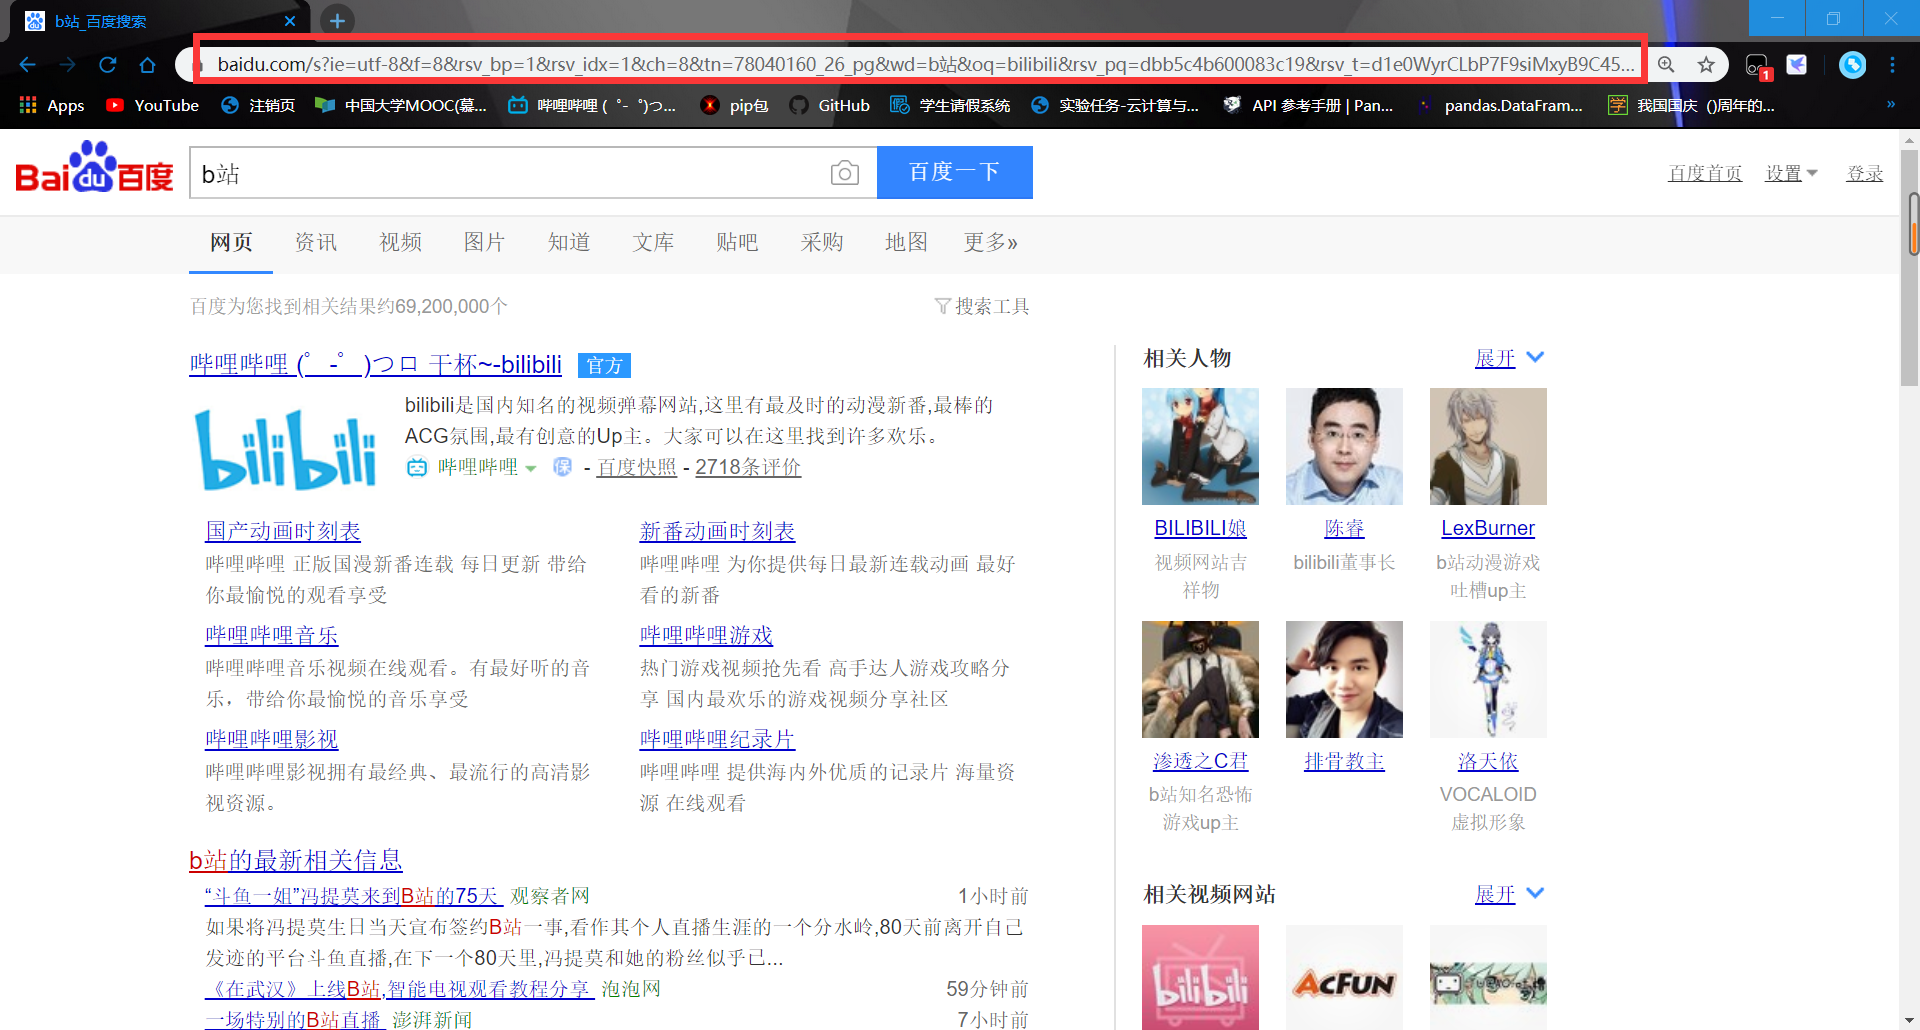Viewport: 1920px width, 1030px height.
Task: Click the camera image-search icon in search box
Action: (845, 173)
